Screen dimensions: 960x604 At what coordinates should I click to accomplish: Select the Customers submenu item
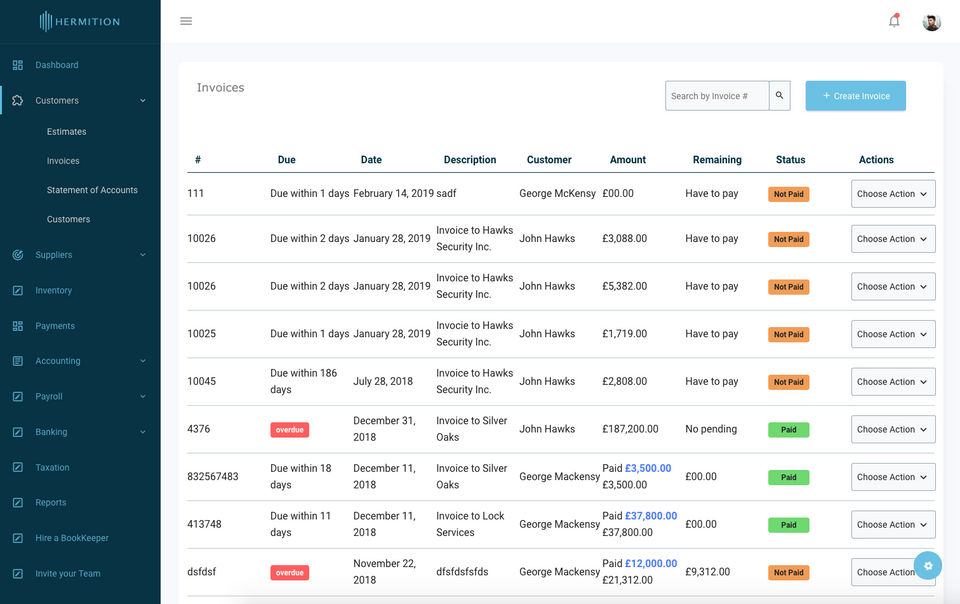[68, 219]
